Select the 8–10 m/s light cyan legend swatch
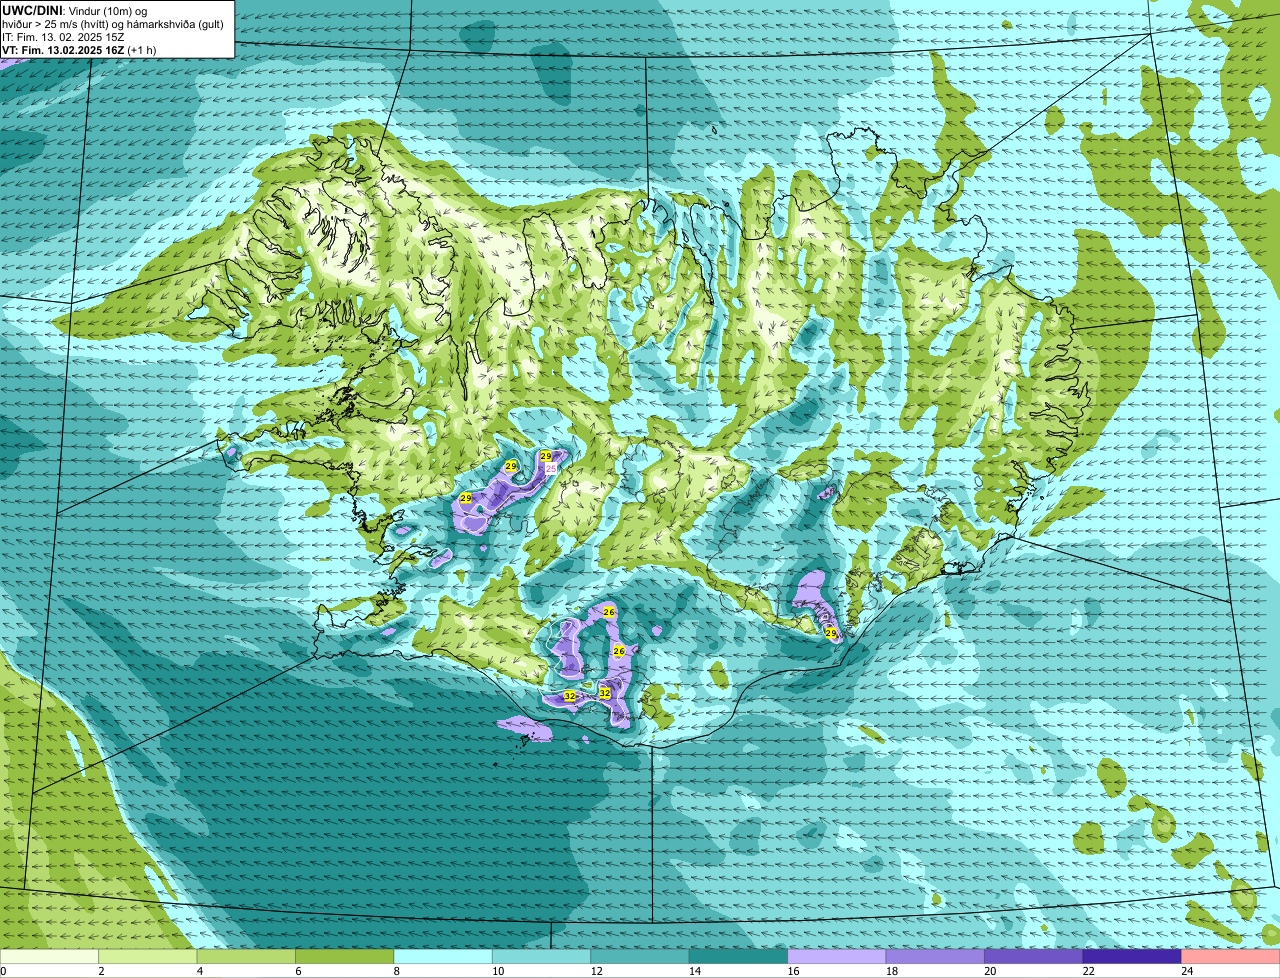Image resolution: width=1280 pixels, height=978 pixels. 443,956
